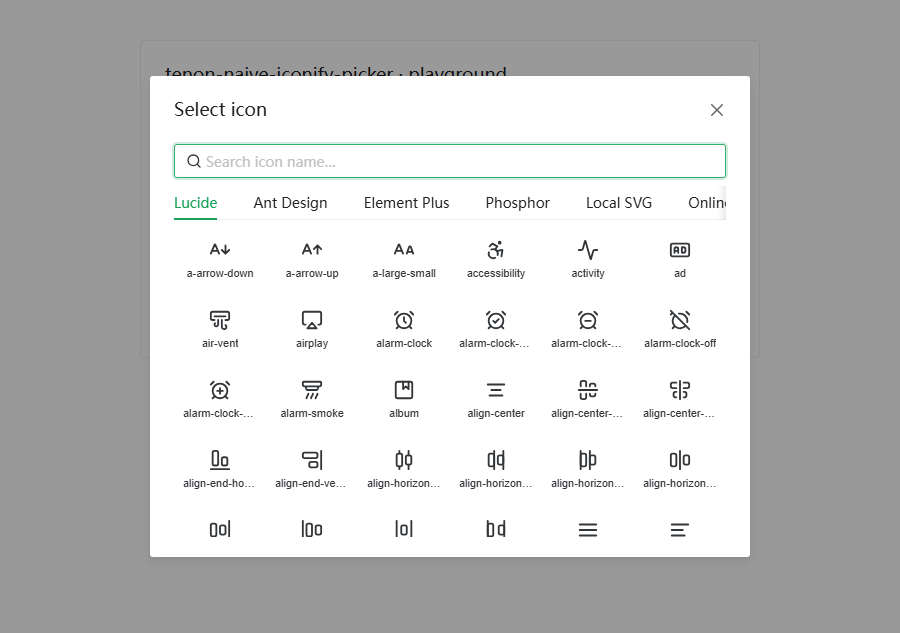The image size is (900, 633).
Task: Switch to the Element Plus tab
Action: pyautogui.click(x=406, y=203)
